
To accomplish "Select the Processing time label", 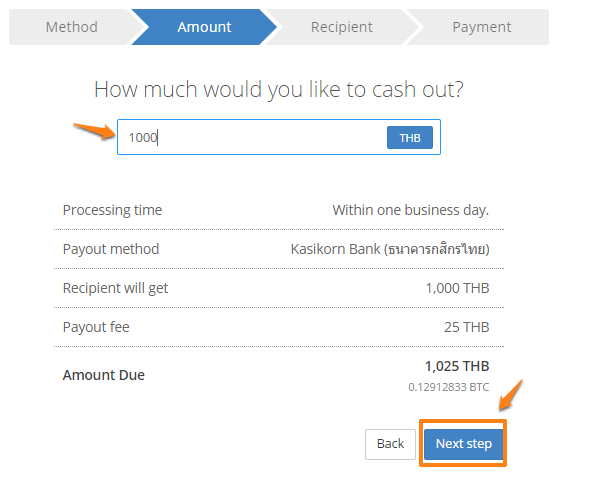I will (112, 210).
